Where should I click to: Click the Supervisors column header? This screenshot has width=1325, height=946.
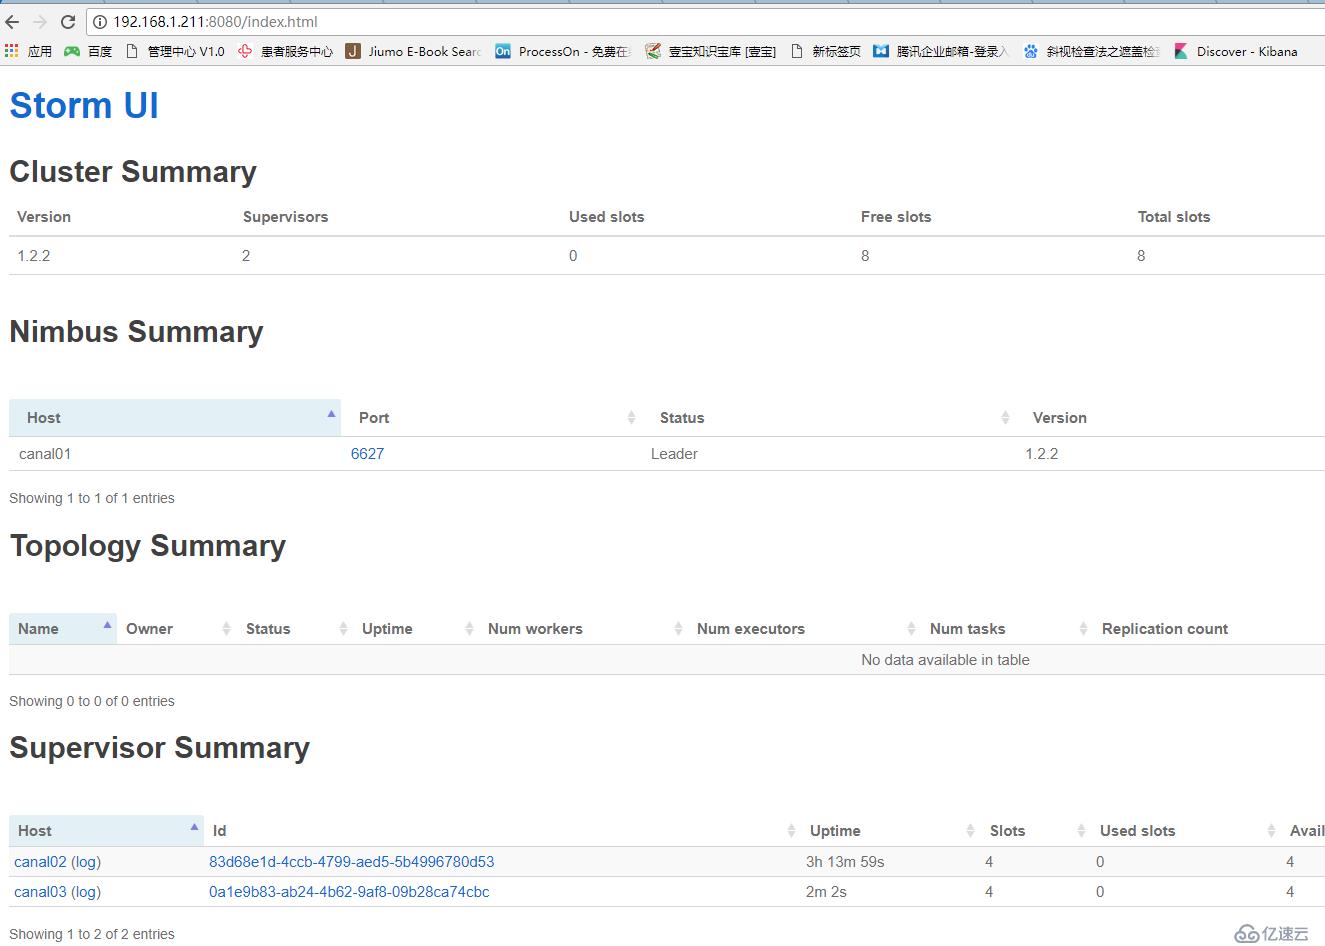click(285, 216)
